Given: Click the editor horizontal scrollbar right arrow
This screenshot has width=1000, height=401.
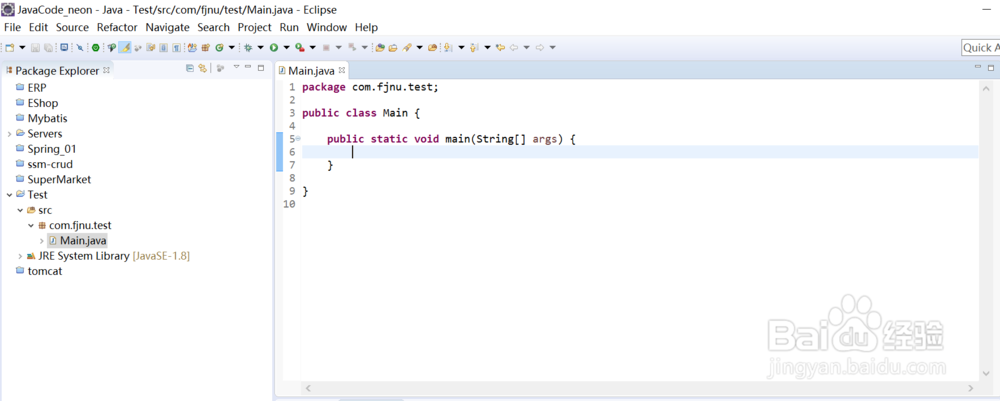Looking at the screenshot, I should point(971,388).
